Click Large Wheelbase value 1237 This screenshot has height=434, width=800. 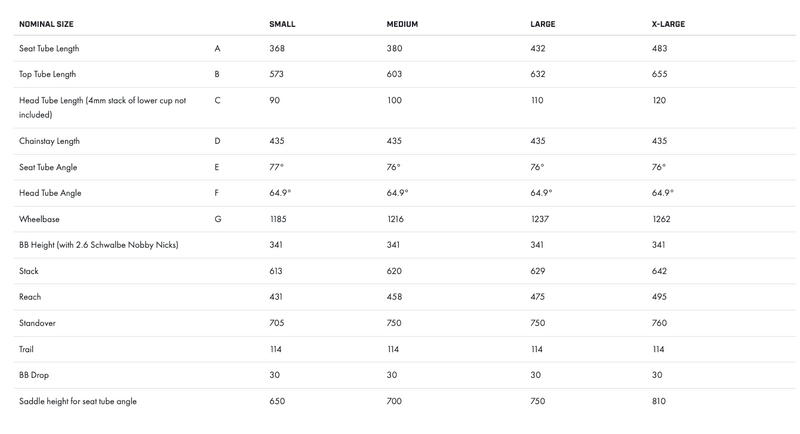coord(539,219)
